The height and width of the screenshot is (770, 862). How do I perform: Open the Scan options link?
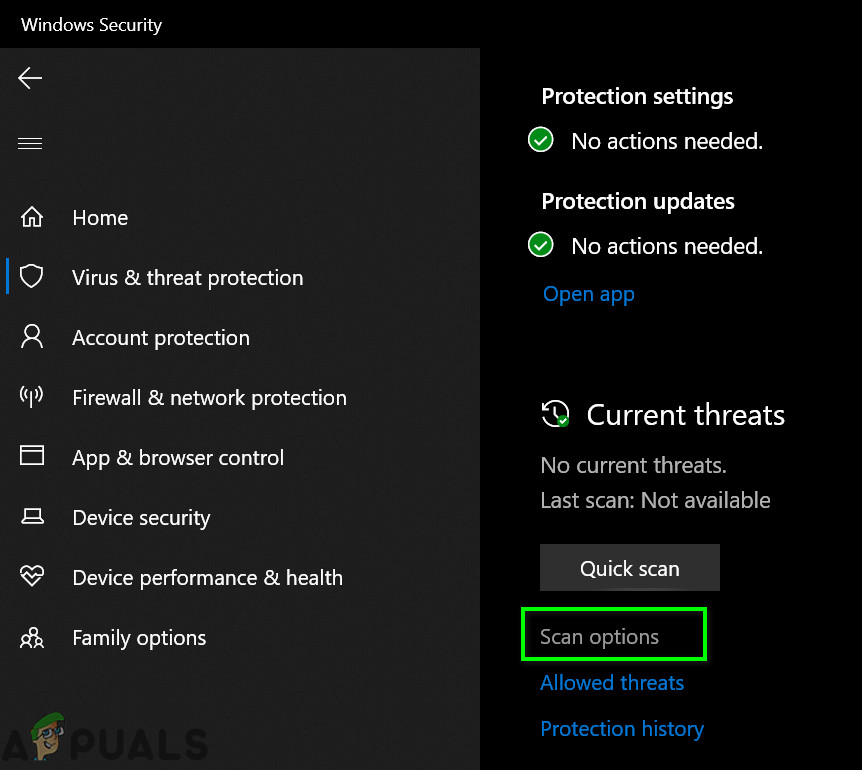599,637
